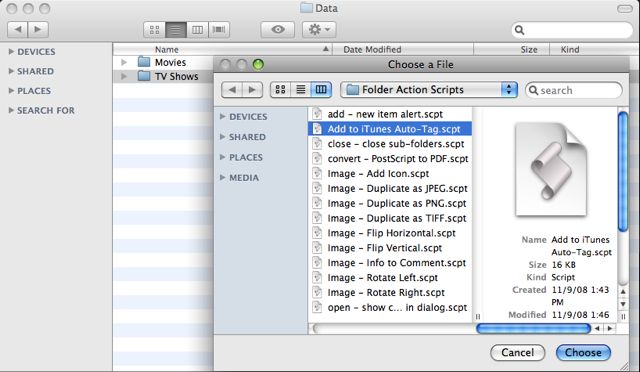Select close - close sub-folders.scpt
Screen dimensions: 640x372
[x=390, y=144]
